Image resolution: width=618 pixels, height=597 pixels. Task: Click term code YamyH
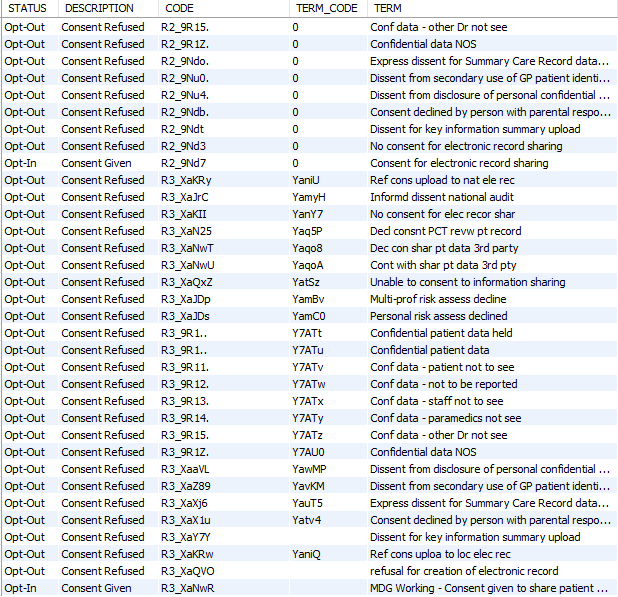click(309, 197)
